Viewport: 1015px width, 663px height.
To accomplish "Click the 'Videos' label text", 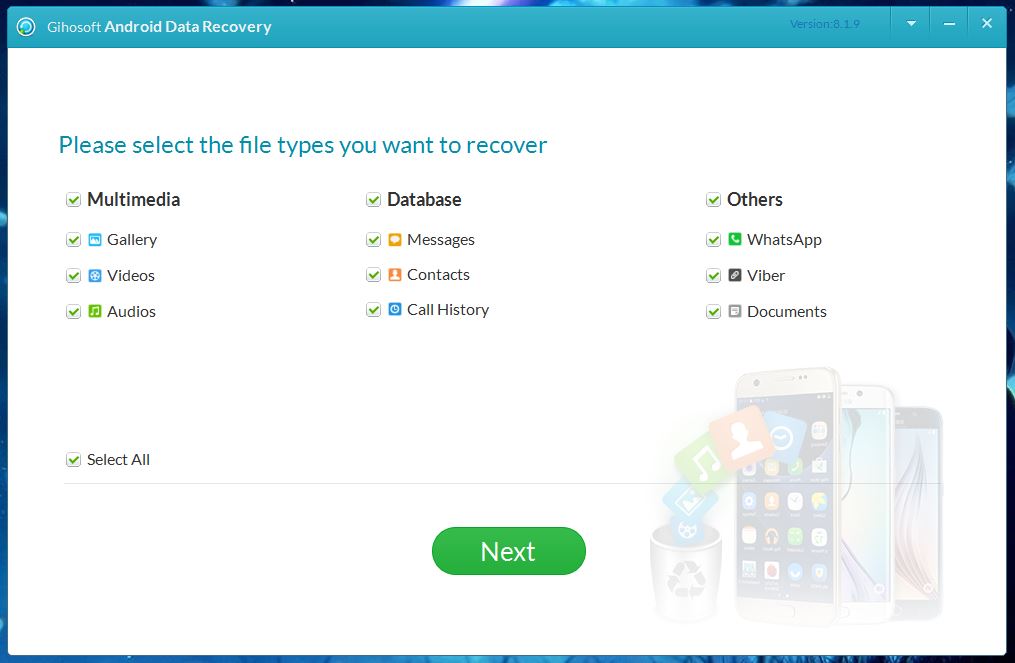I will (x=131, y=276).
